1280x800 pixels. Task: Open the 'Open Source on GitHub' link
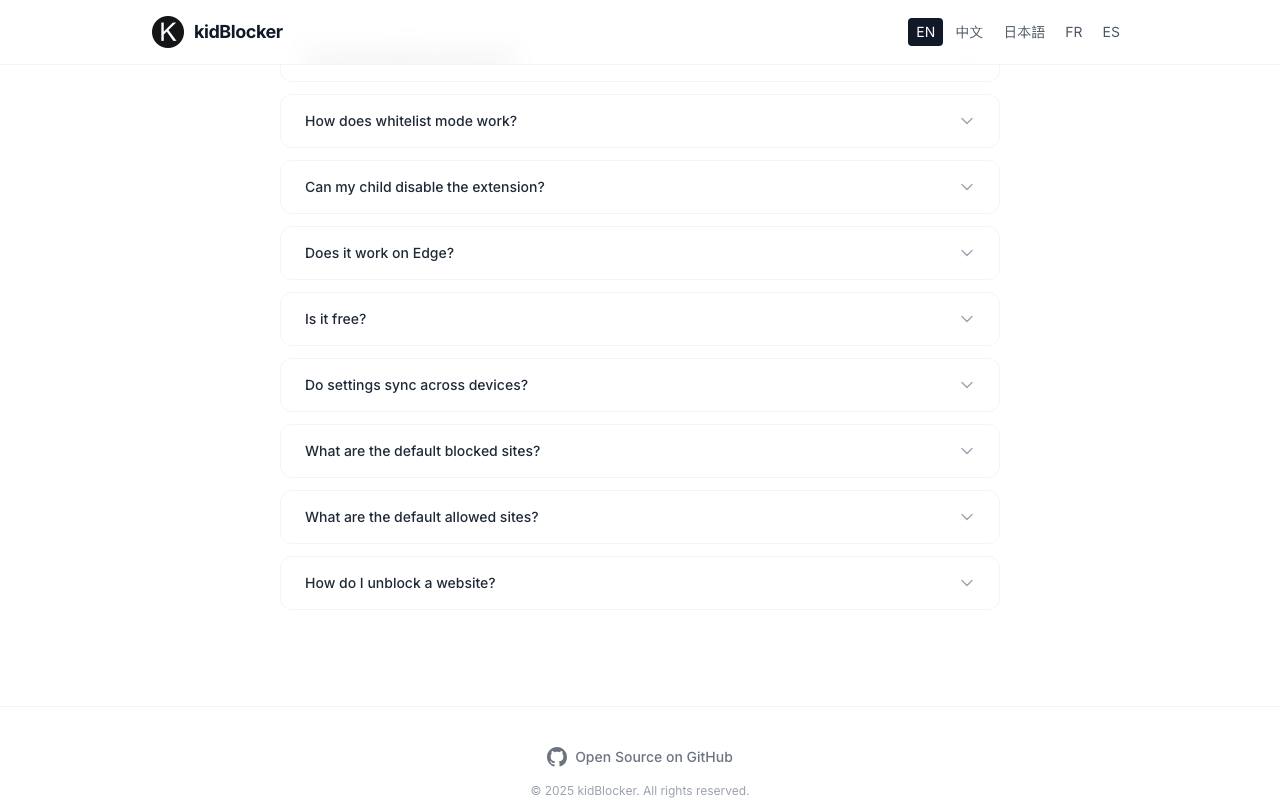tap(640, 757)
